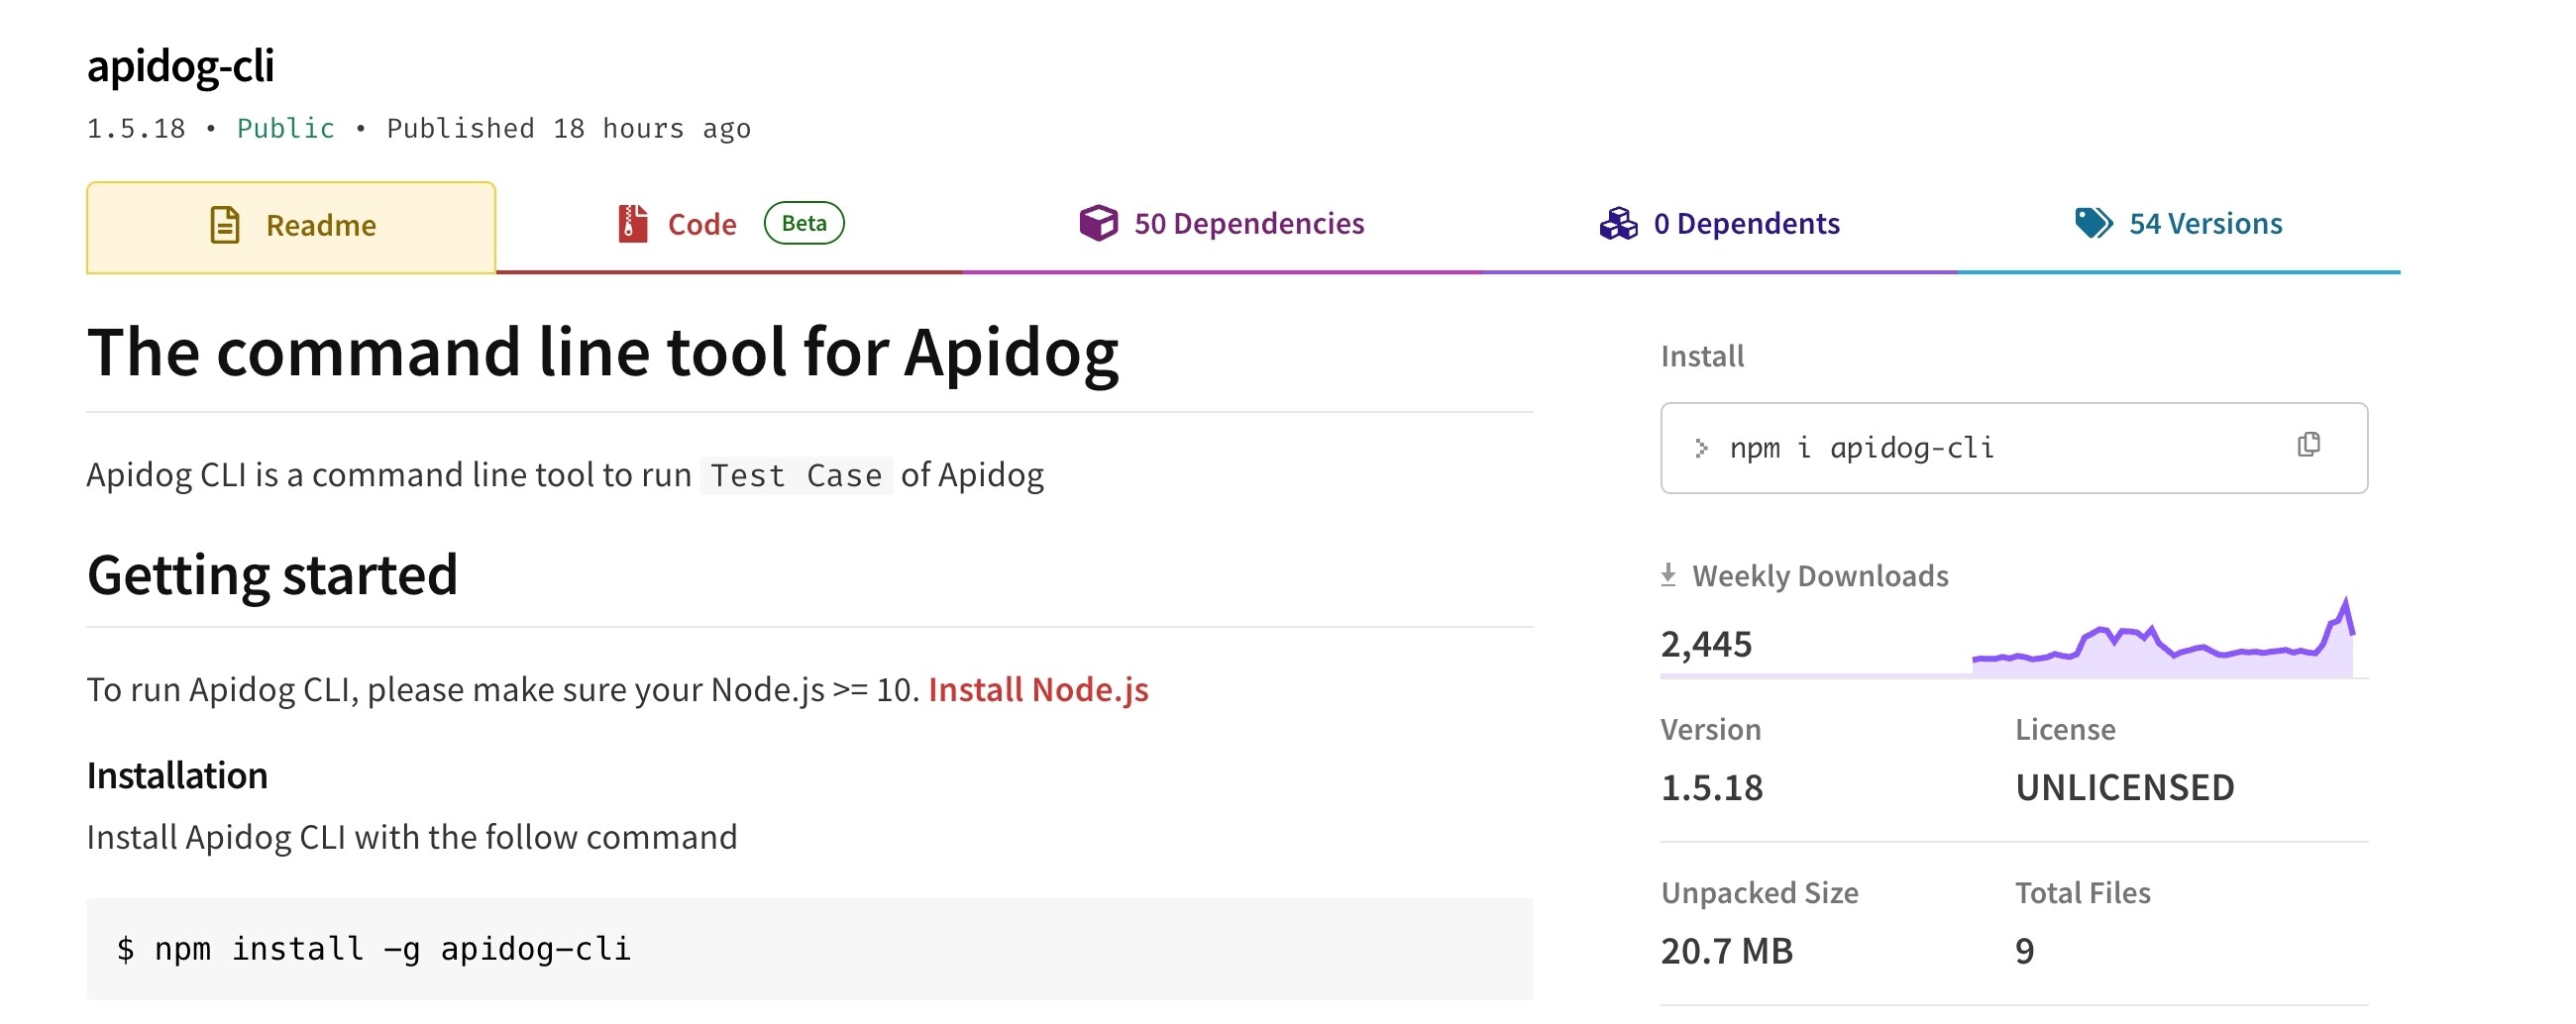Screen dimensions: 2576x1024
Task: Select the apidog-cli package title
Action: click(x=180, y=66)
